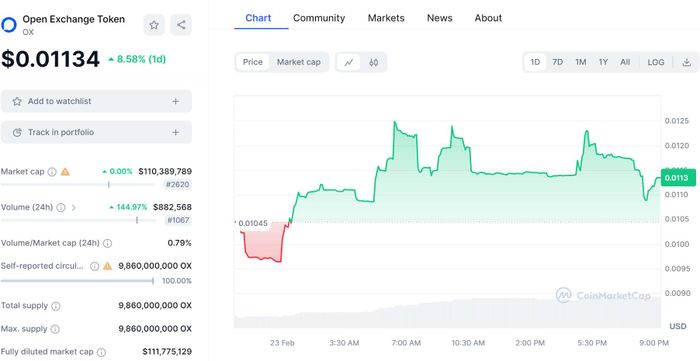Open the Markets tab
This screenshot has width=700, height=361.
click(x=386, y=18)
